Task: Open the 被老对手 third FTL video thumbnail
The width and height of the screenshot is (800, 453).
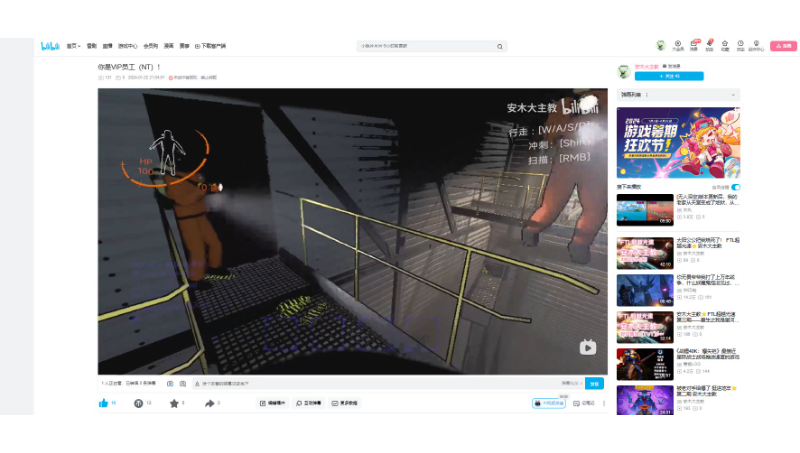Action: [645, 400]
